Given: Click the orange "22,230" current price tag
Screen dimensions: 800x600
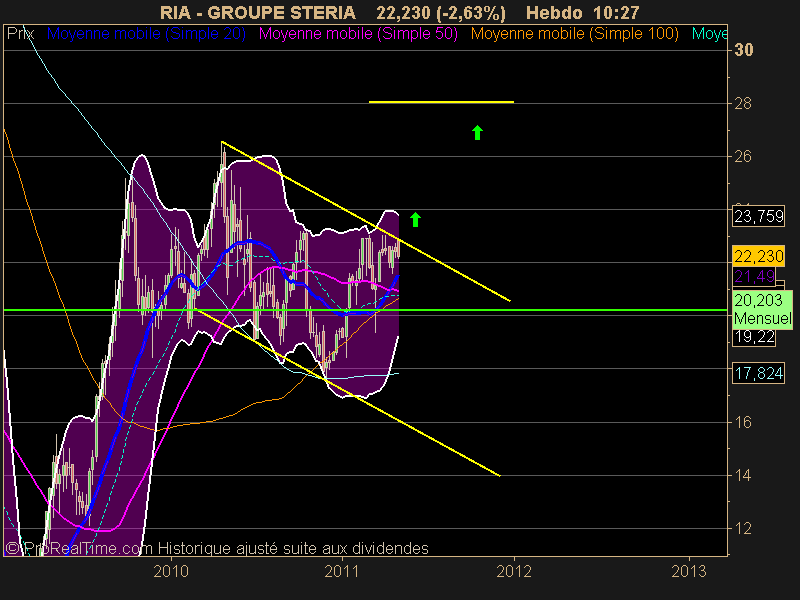Looking at the screenshot, I should (759, 256).
